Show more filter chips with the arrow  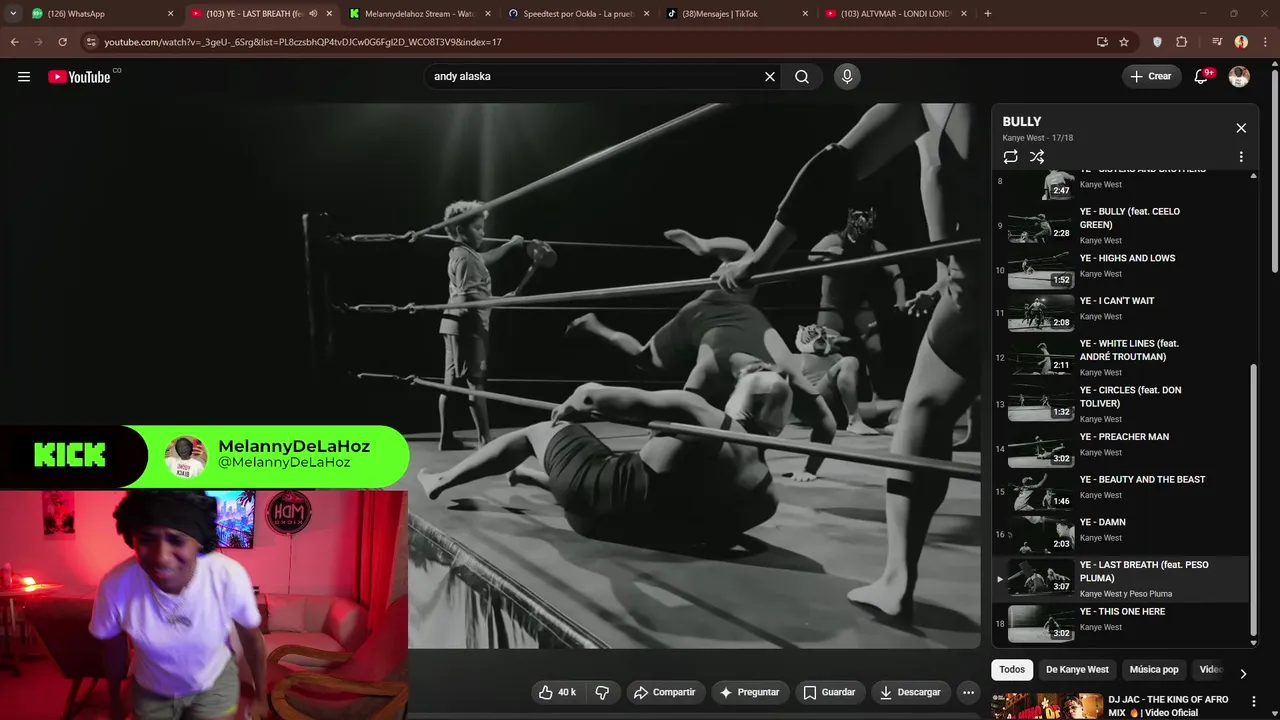tap(1243, 673)
